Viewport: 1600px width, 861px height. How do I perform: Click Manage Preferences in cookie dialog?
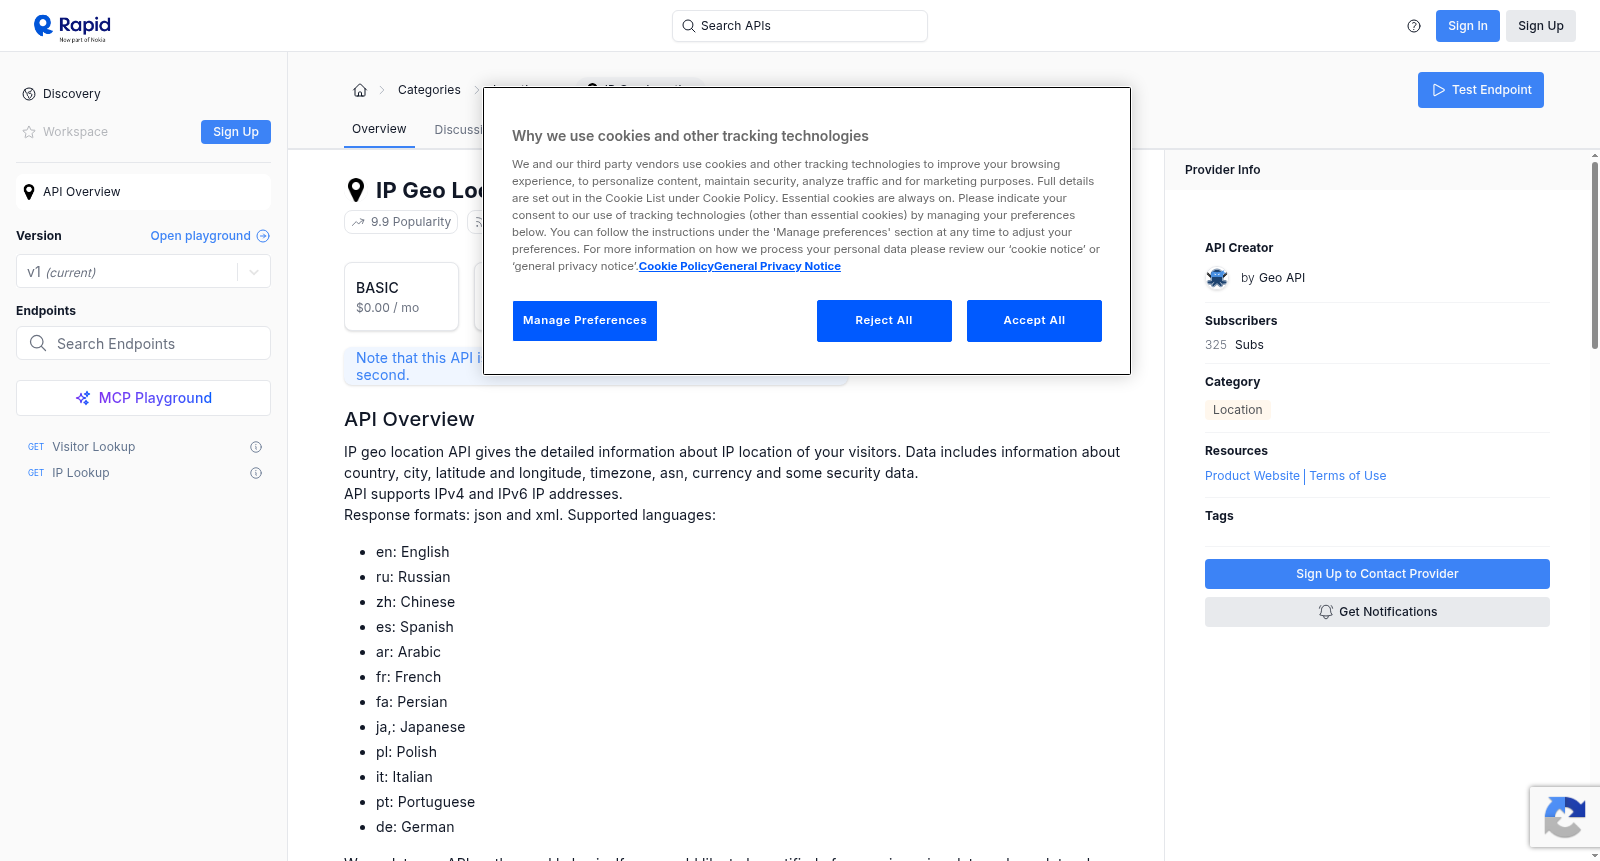[x=585, y=321]
